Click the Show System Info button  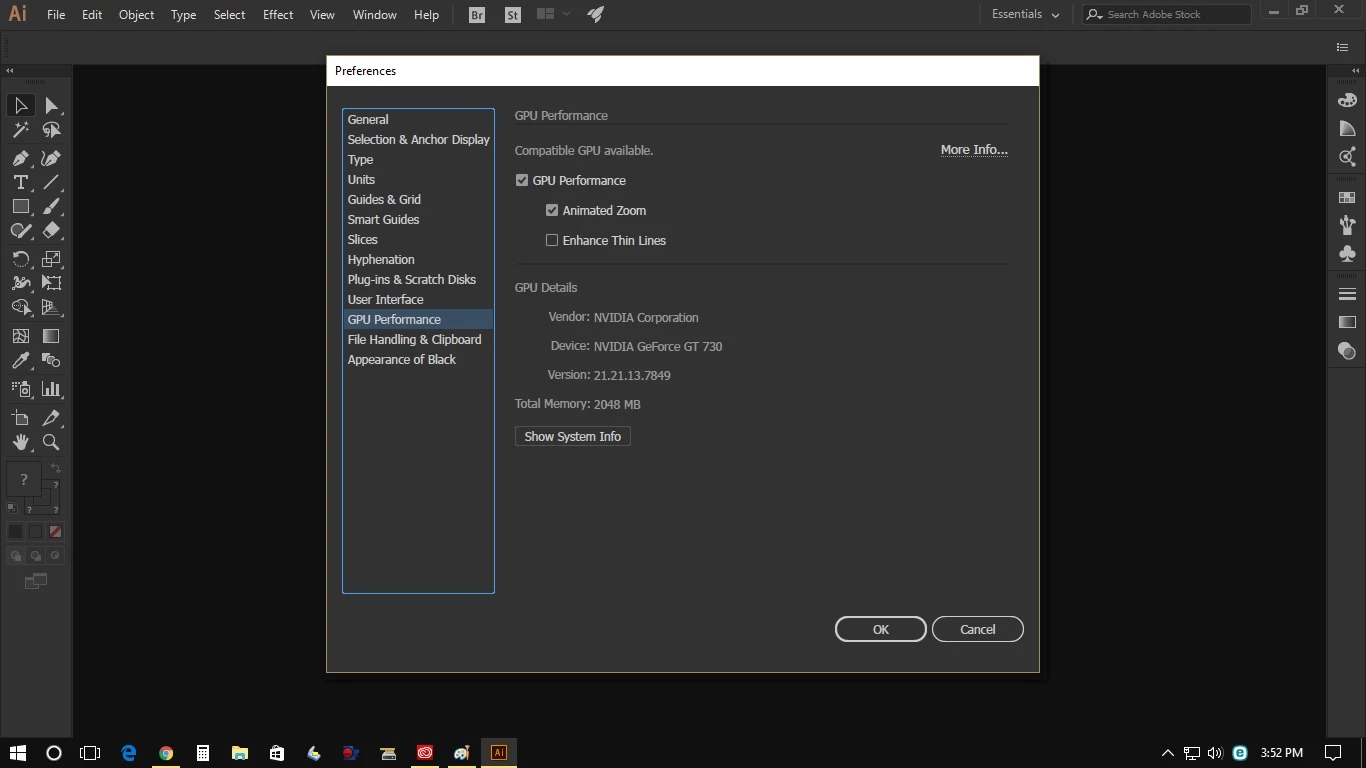pos(573,436)
